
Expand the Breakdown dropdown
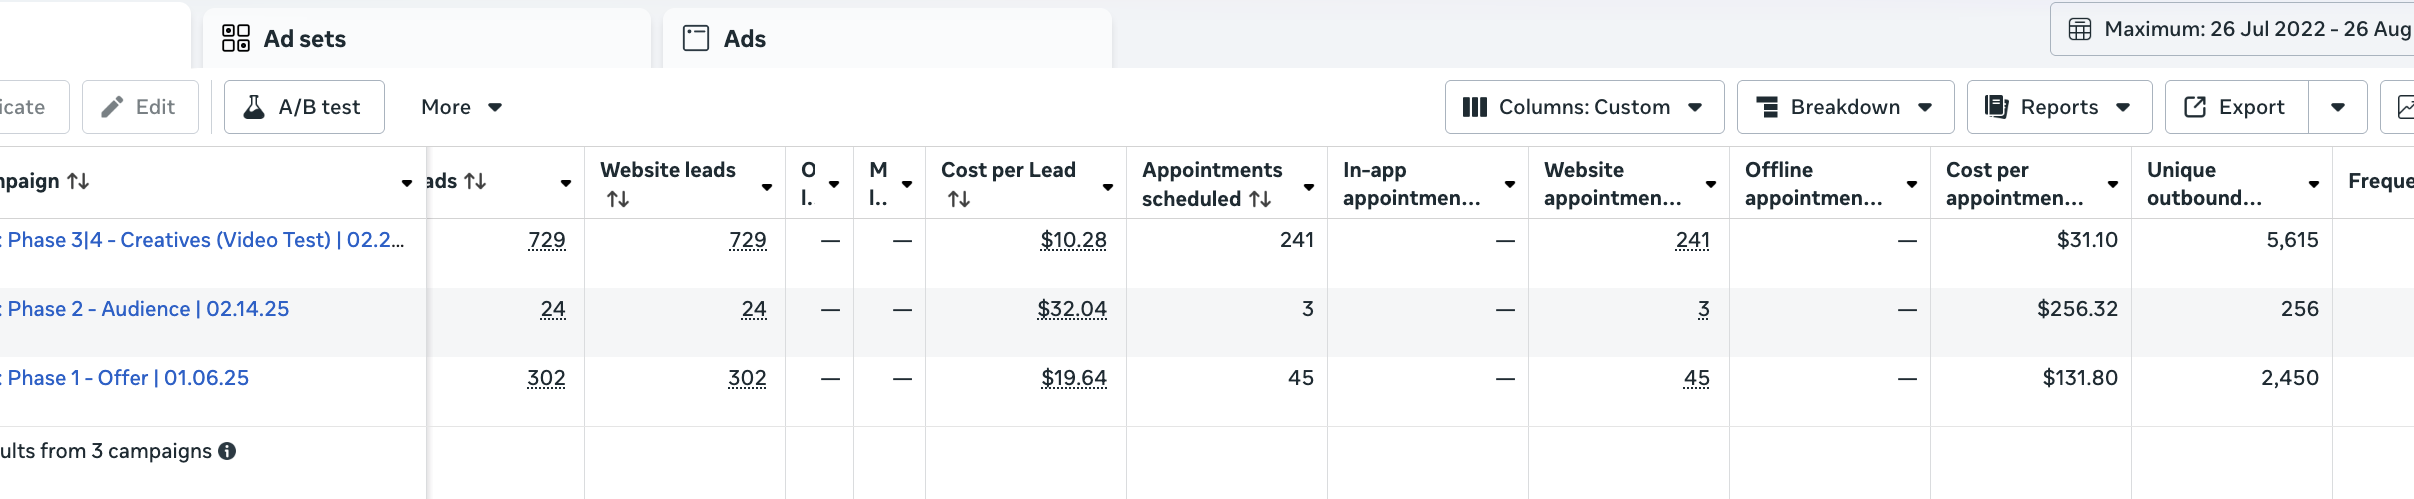[x=1845, y=107]
